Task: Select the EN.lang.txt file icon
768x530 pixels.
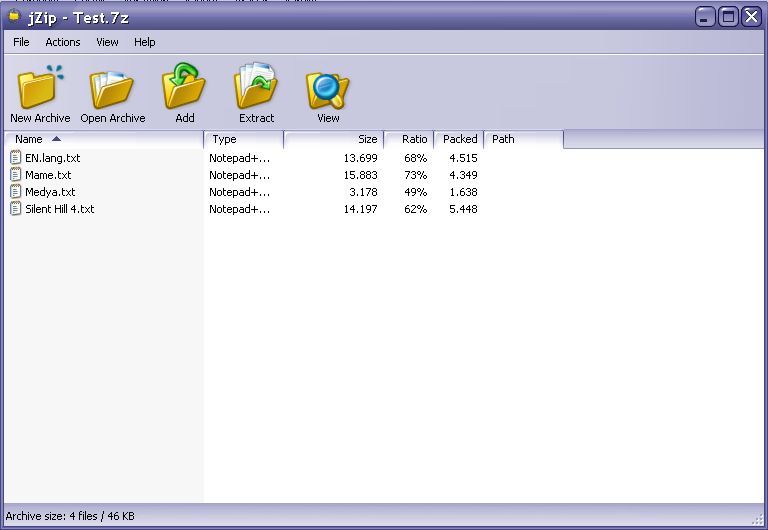Action: (x=16, y=158)
